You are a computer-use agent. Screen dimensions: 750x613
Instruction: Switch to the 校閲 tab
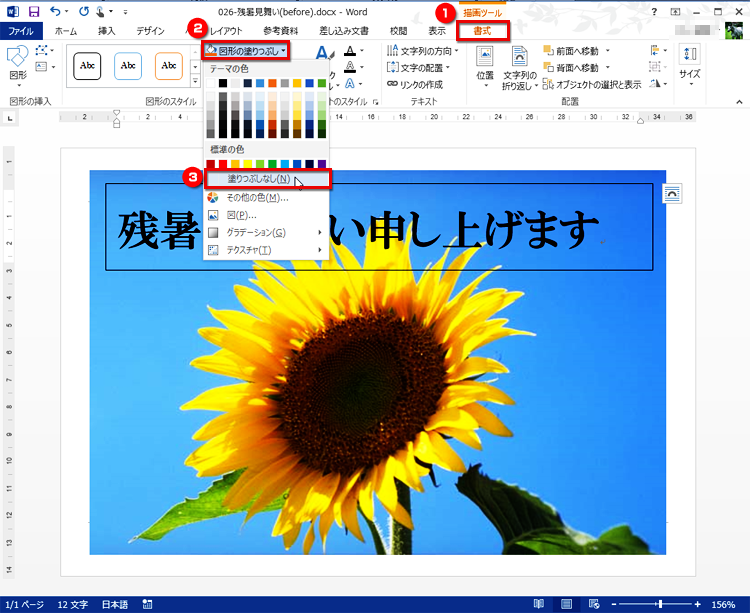[398, 31]
